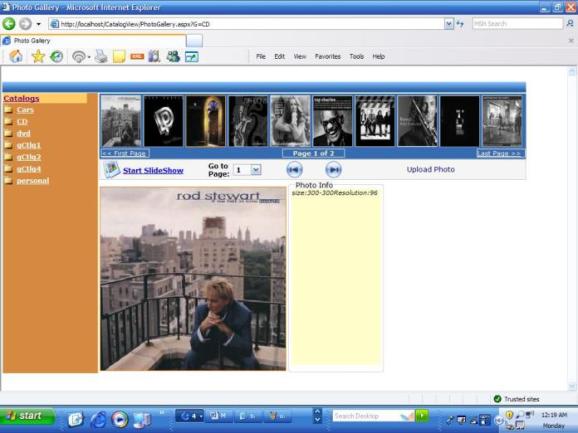Open the dvd catalog
The height and width of the screenshot is (433, 578).
pos(24,133)
